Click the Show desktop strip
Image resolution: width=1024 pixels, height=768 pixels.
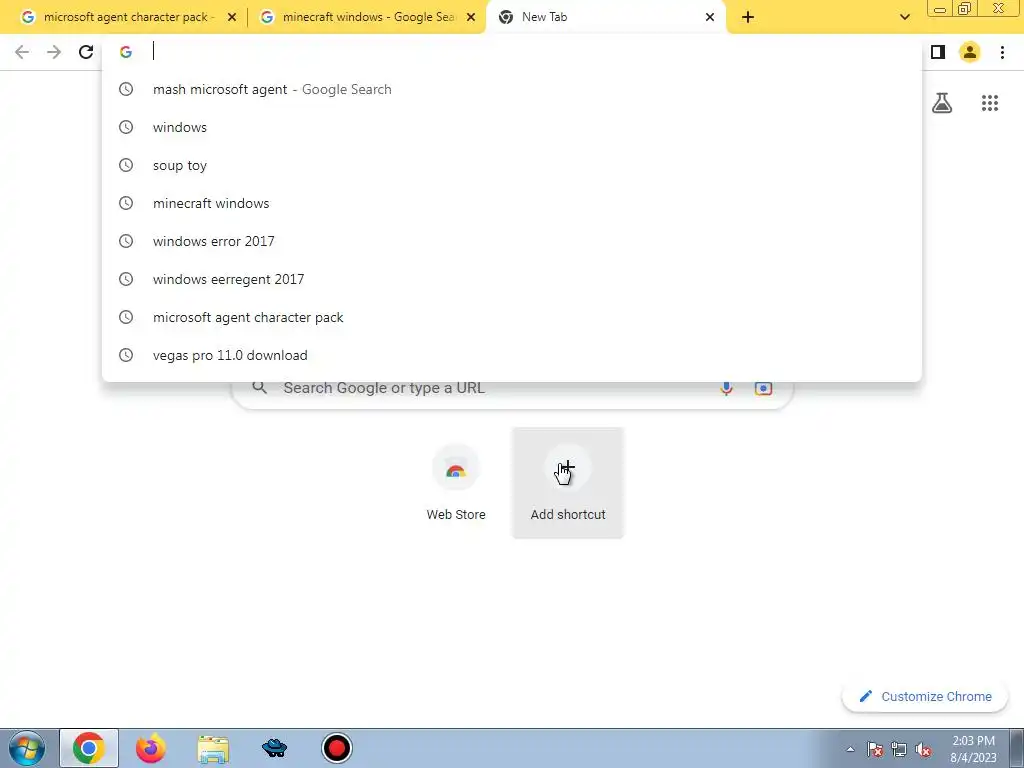click(x=1017, y=748)
